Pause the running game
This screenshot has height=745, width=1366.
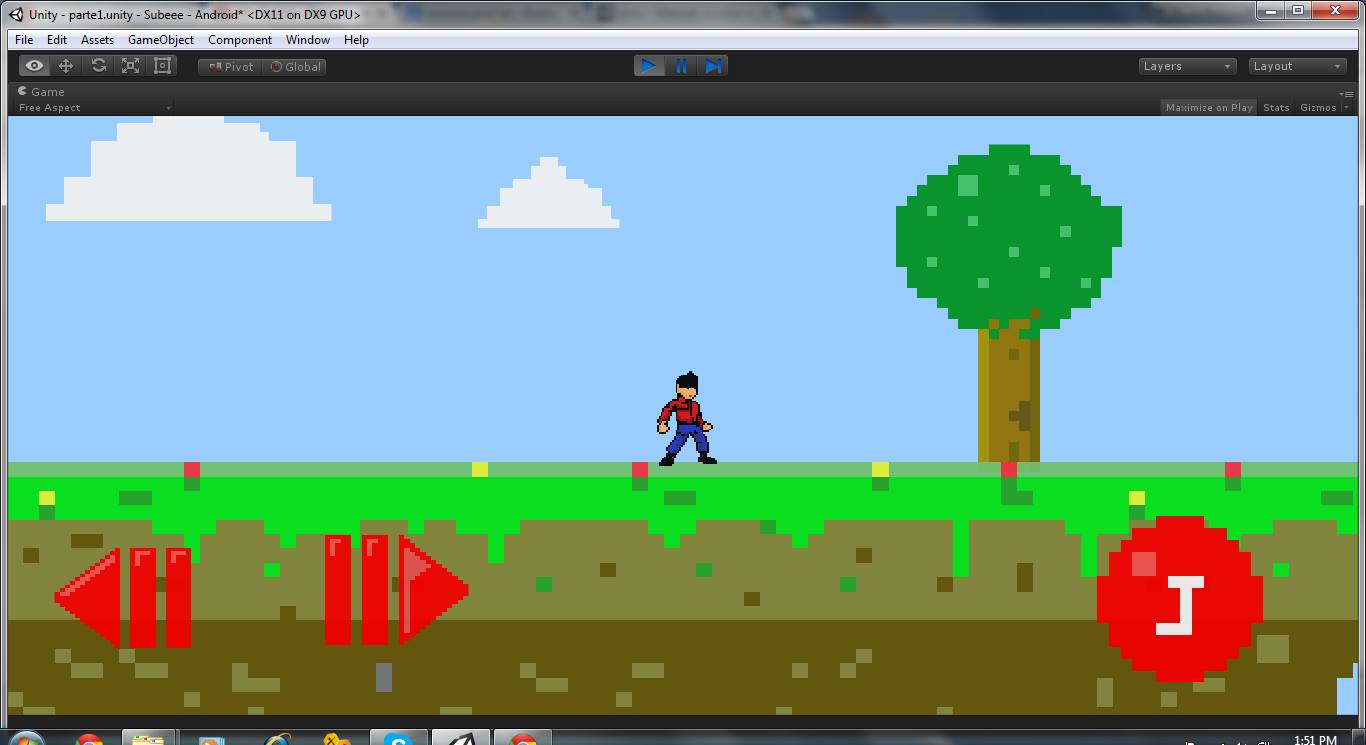681,65
